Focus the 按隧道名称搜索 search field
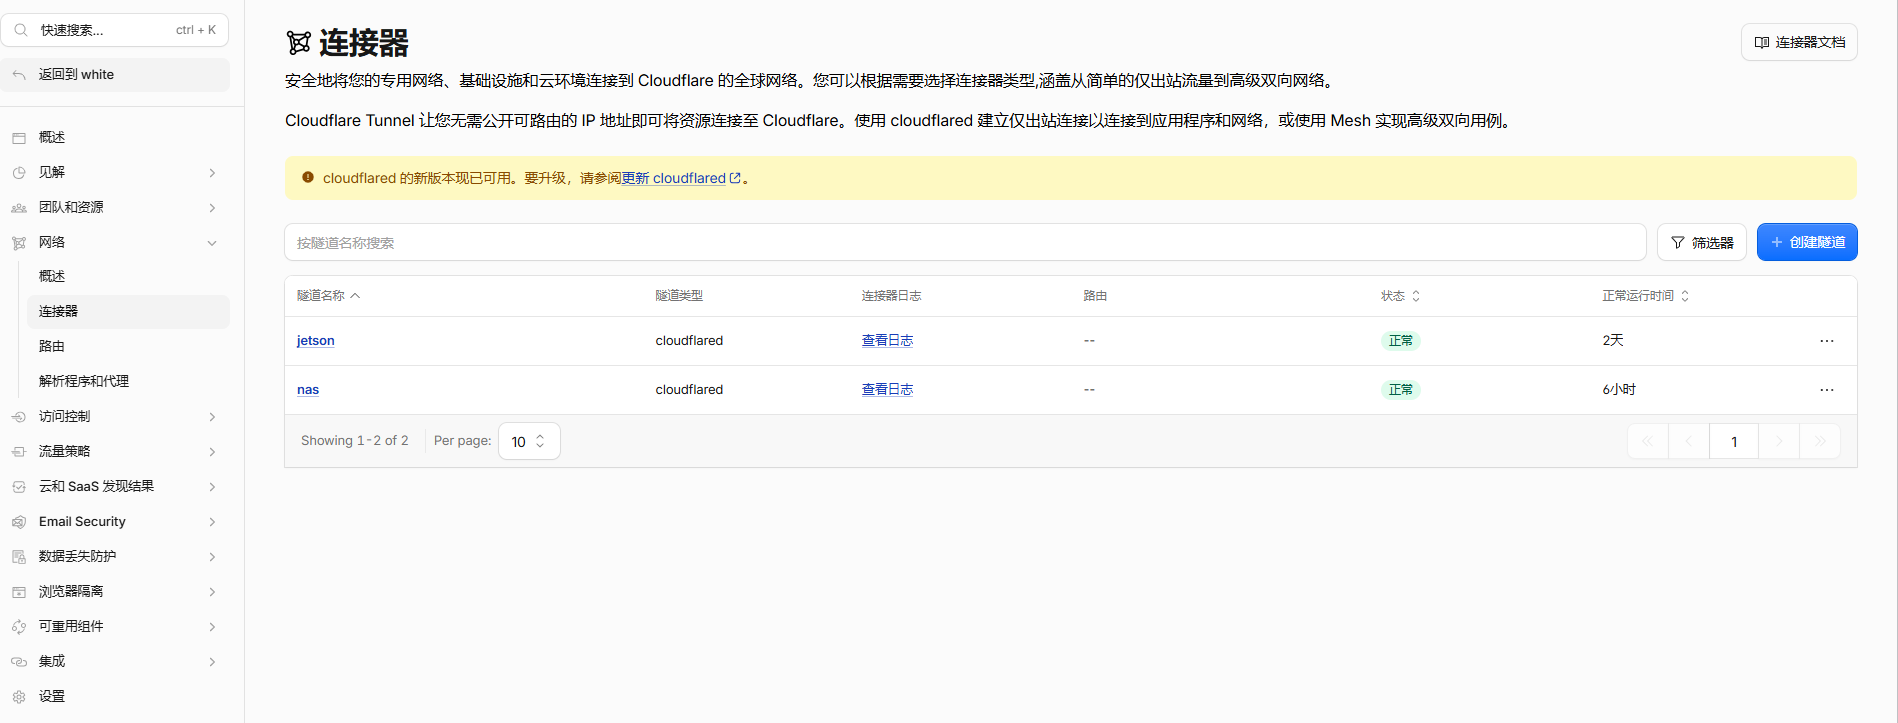The width and height of the screenshot is (1898, 723). pyautogui.click(x=965, y=242)
